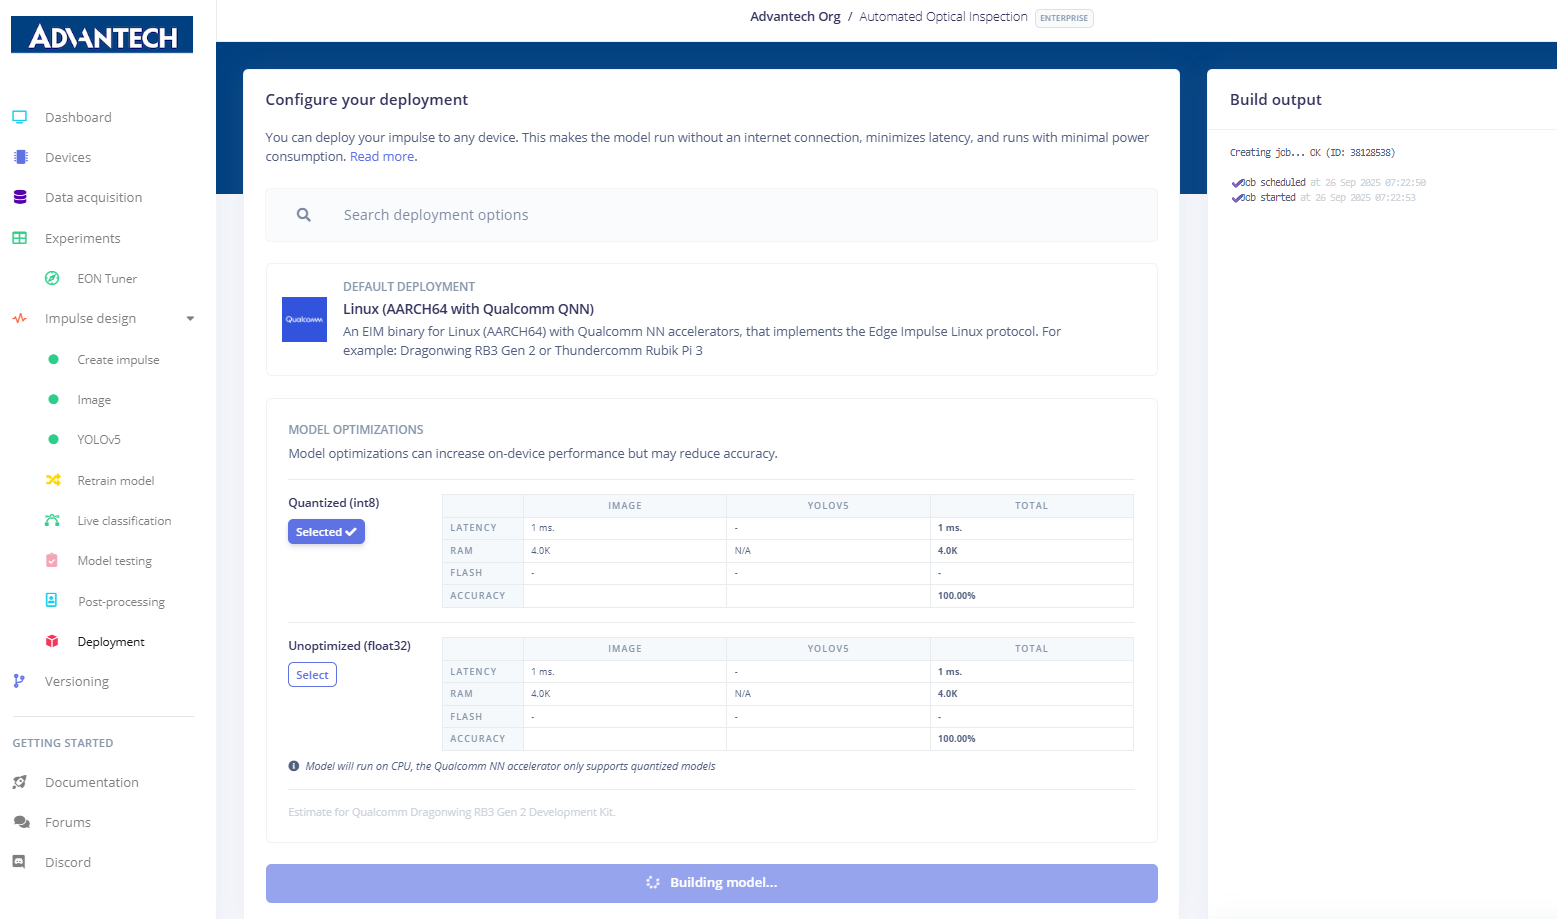Viewport: 1557px width, 919px height.
Task: Click the Retrain model shuffle icon
Action: click(x=53, y=480)
